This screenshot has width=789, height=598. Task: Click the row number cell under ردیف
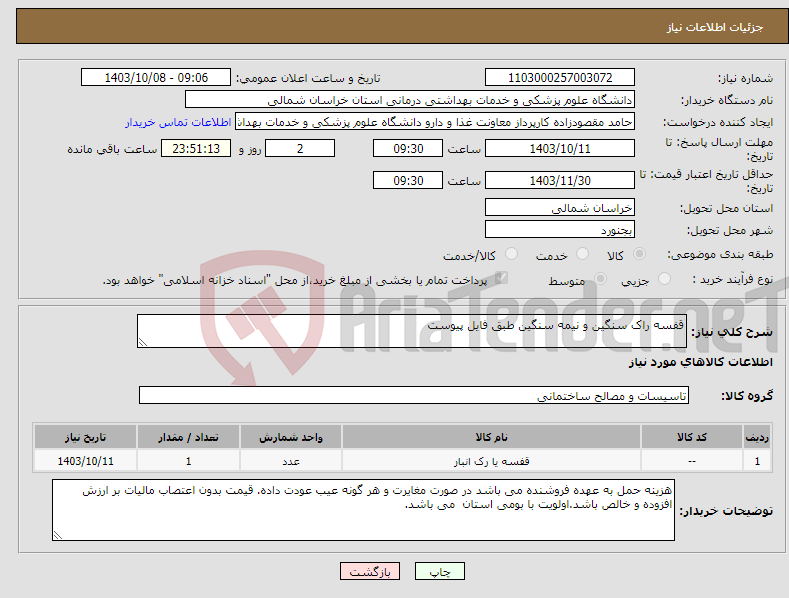coord(757,461)
